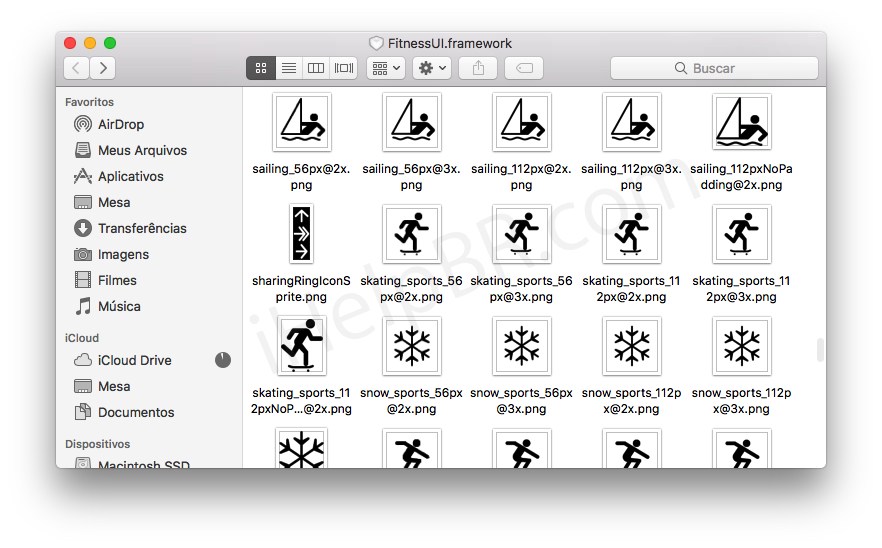Click the FitnessUI.framework title proxy icon
The width and height of the screenshot is (882, 548).
click(376, 43)
